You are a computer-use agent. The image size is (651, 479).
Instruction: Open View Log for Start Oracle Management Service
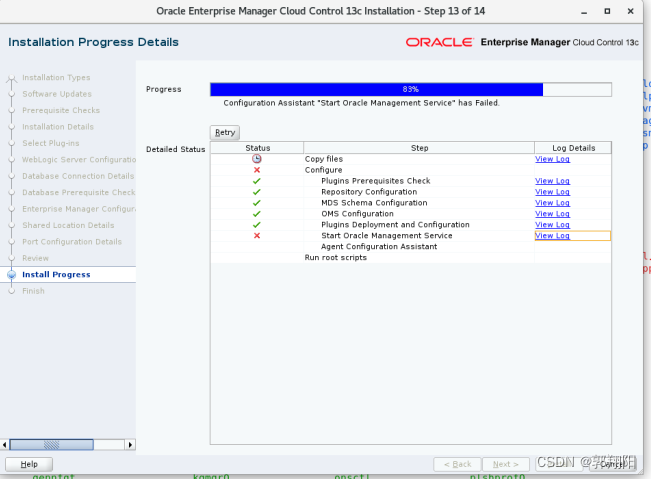pos(552,235)
